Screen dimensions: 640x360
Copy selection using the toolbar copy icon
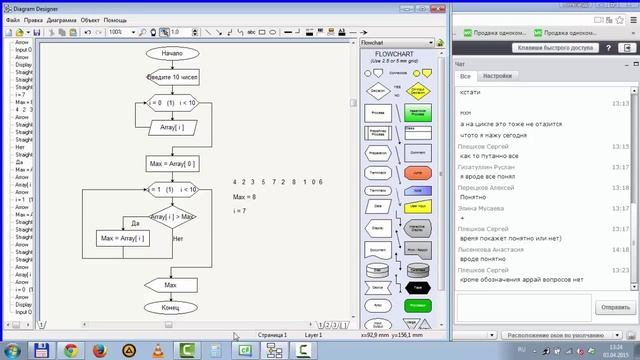pyautogui.click(x=62, y=32)
